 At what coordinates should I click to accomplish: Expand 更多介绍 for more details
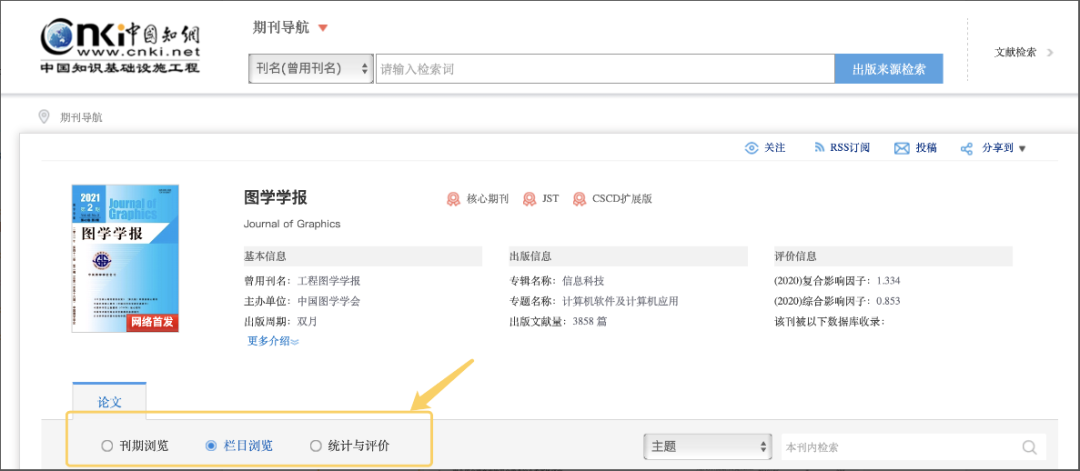tap(273, 341)
